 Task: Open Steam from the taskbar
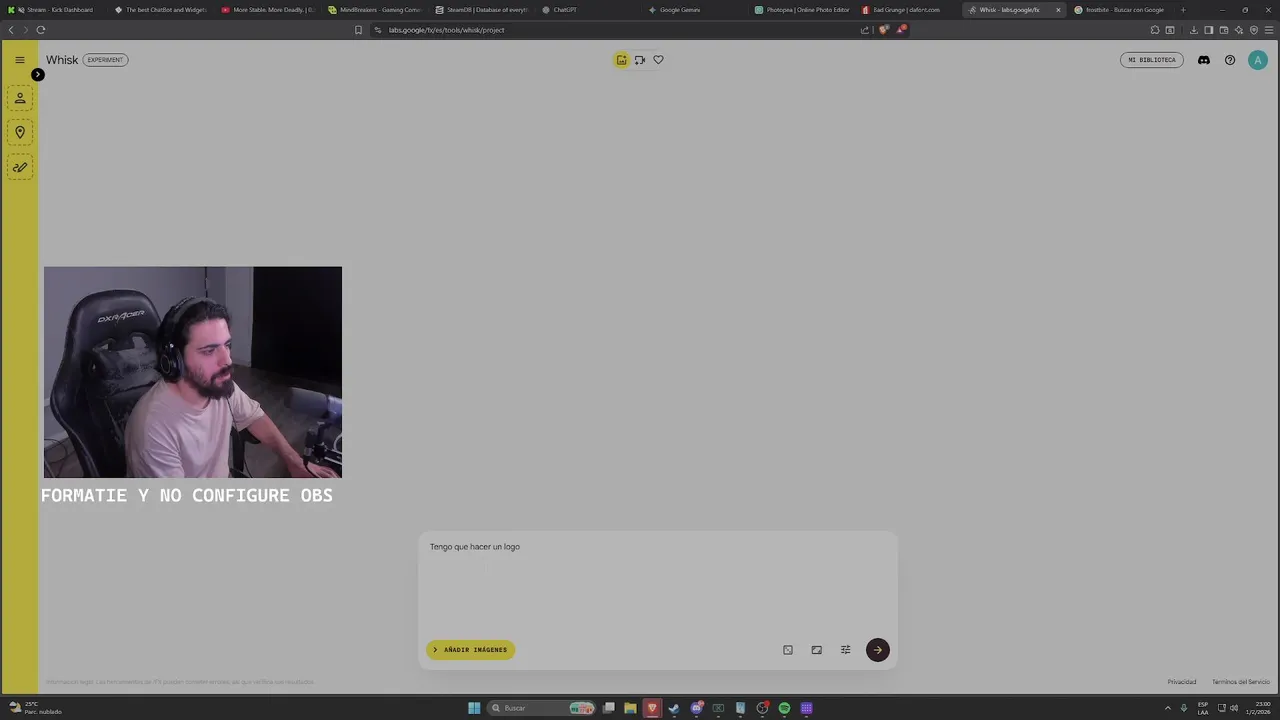pos(674,708)
